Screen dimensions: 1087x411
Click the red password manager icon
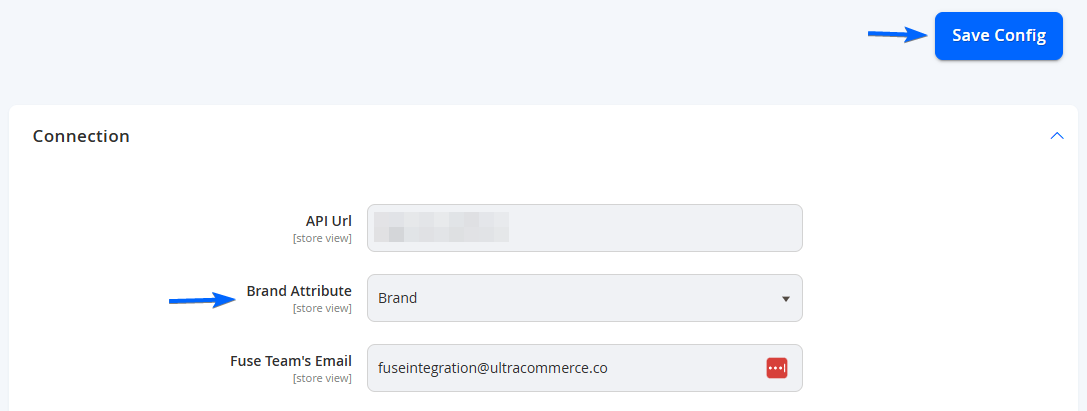coord(776,368)
